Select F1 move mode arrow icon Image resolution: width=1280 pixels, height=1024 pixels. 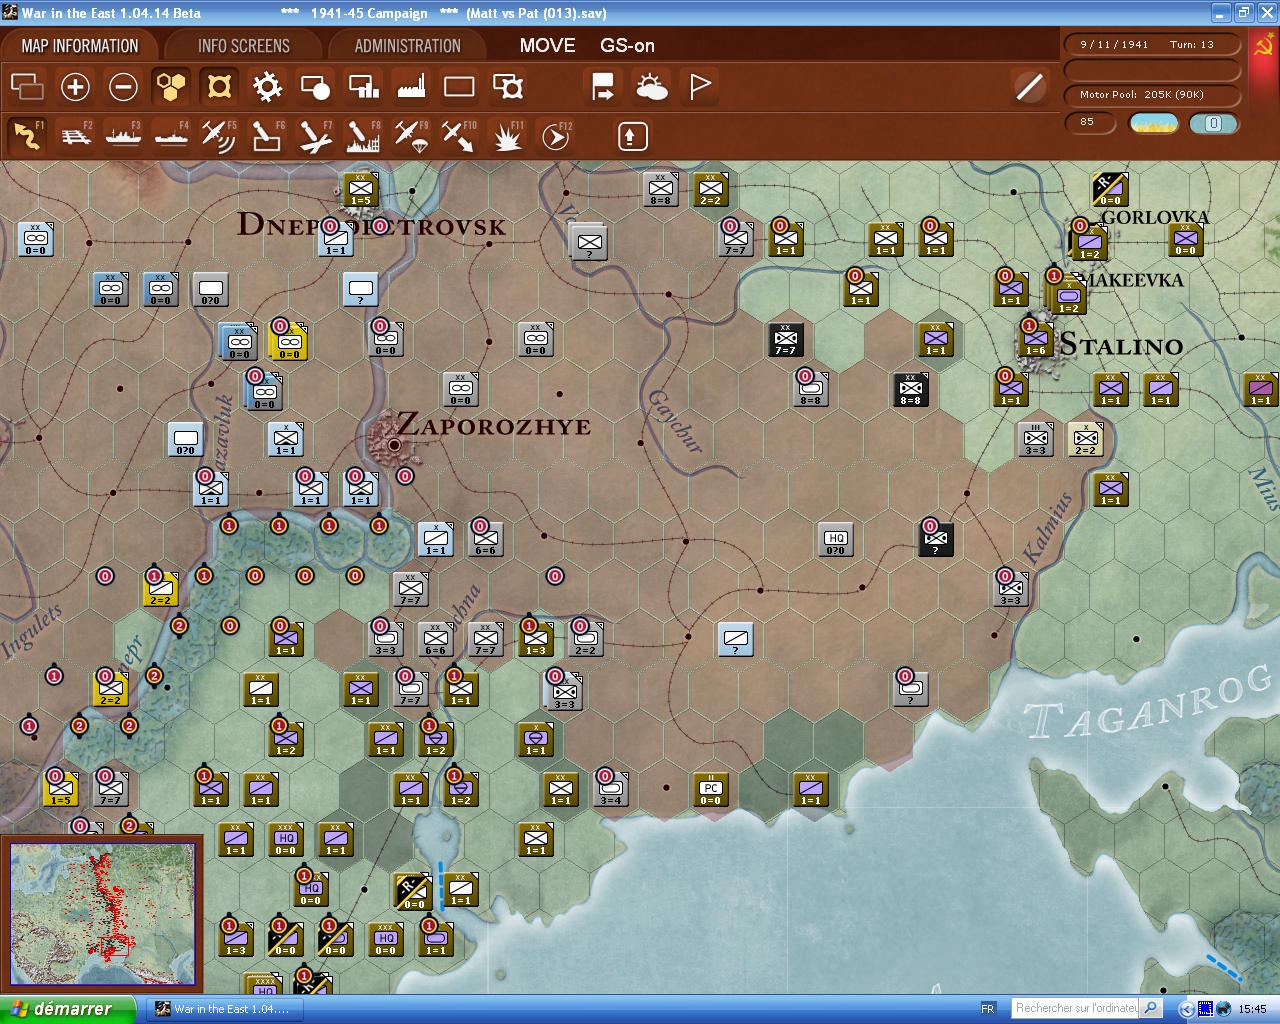[x=27, y=135]
